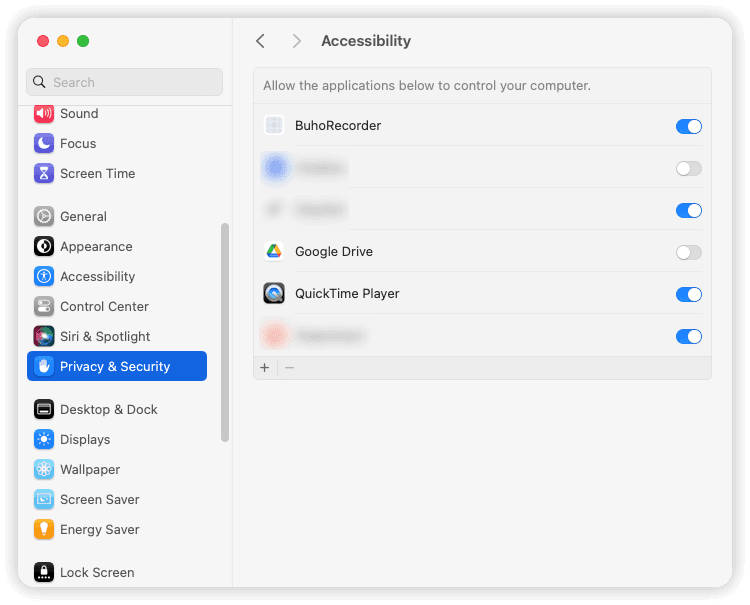Disable BuhoRecorder accessibility access
Viewport: 750px width, 605px height.
pos(689,126)
